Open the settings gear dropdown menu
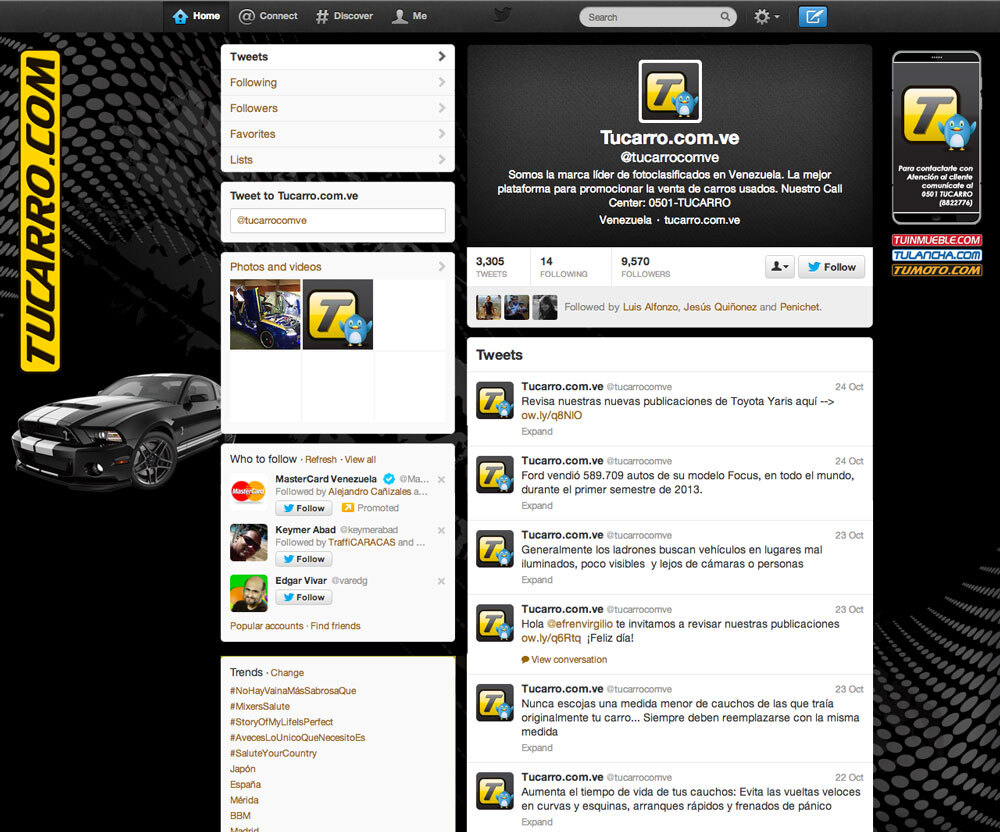The width and height of the screenshot is (1000, 832). tap(768, 16)
